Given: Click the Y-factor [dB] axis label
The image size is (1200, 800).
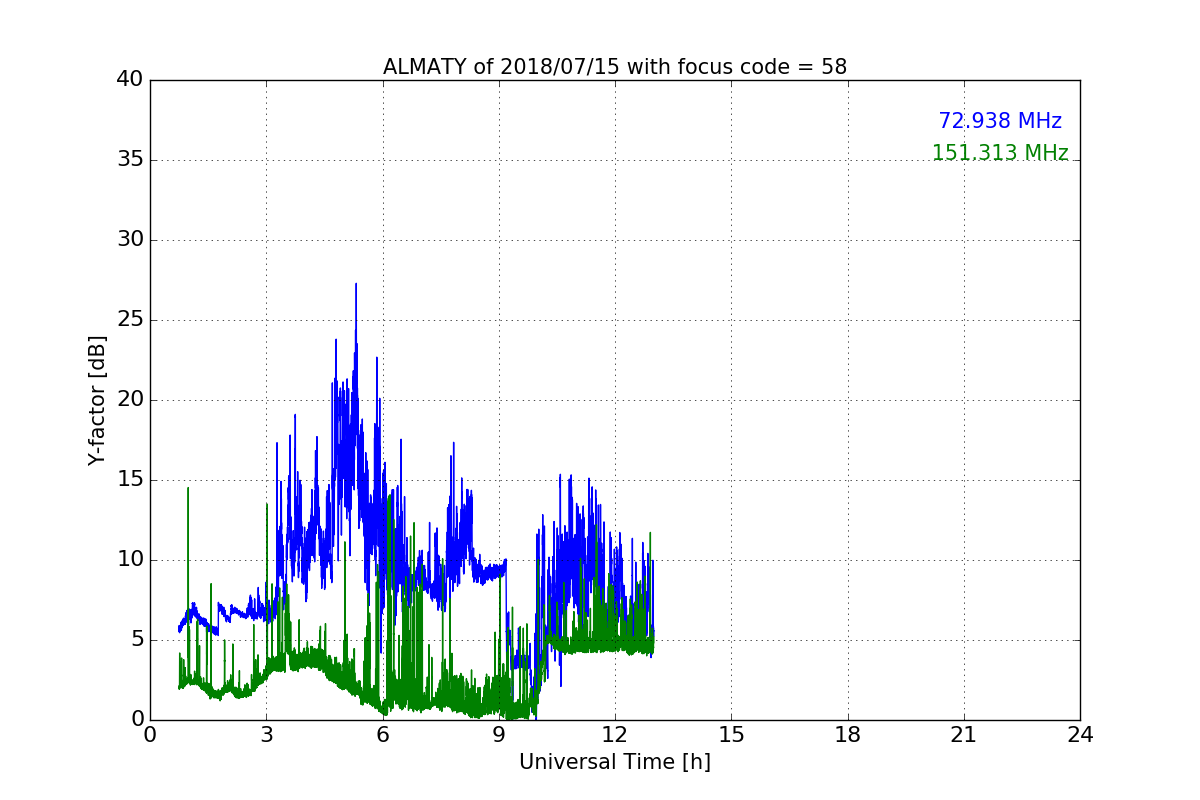Looking at the screenshot, I should pyautogui.click(x=97, y=400).
